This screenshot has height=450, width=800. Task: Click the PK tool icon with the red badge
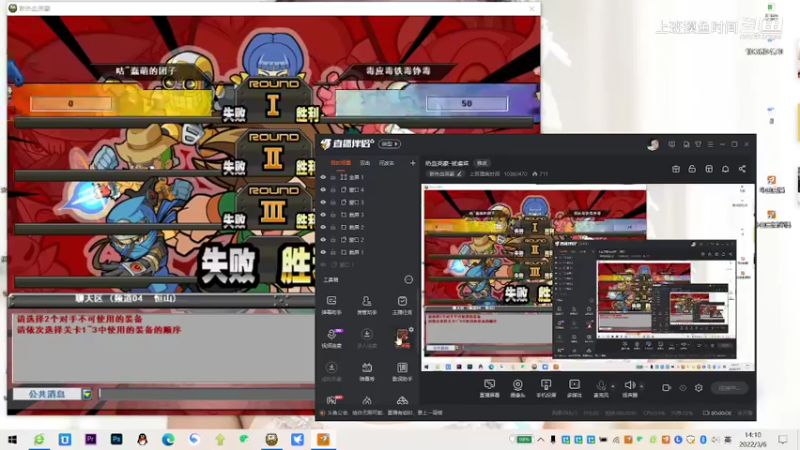pyautogui.click(x=332, y=400)
